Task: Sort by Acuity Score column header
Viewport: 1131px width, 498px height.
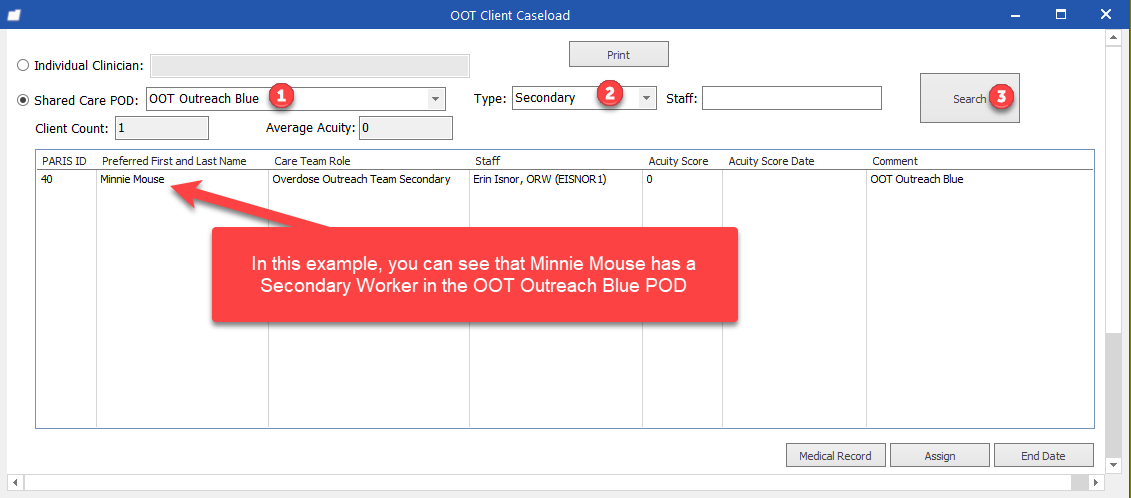Action: [x=678, y=161]
